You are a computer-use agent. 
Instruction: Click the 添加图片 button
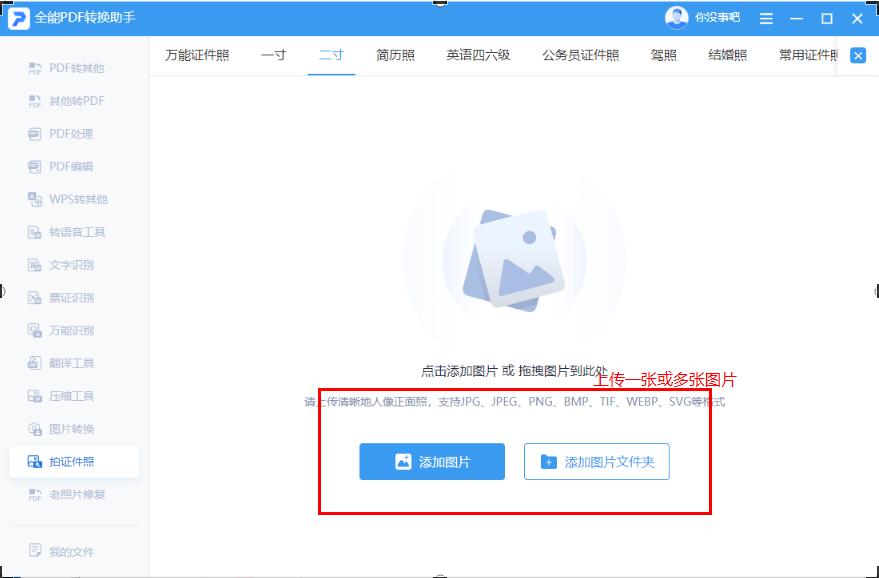pyautogui.click(x=431, y=461)
